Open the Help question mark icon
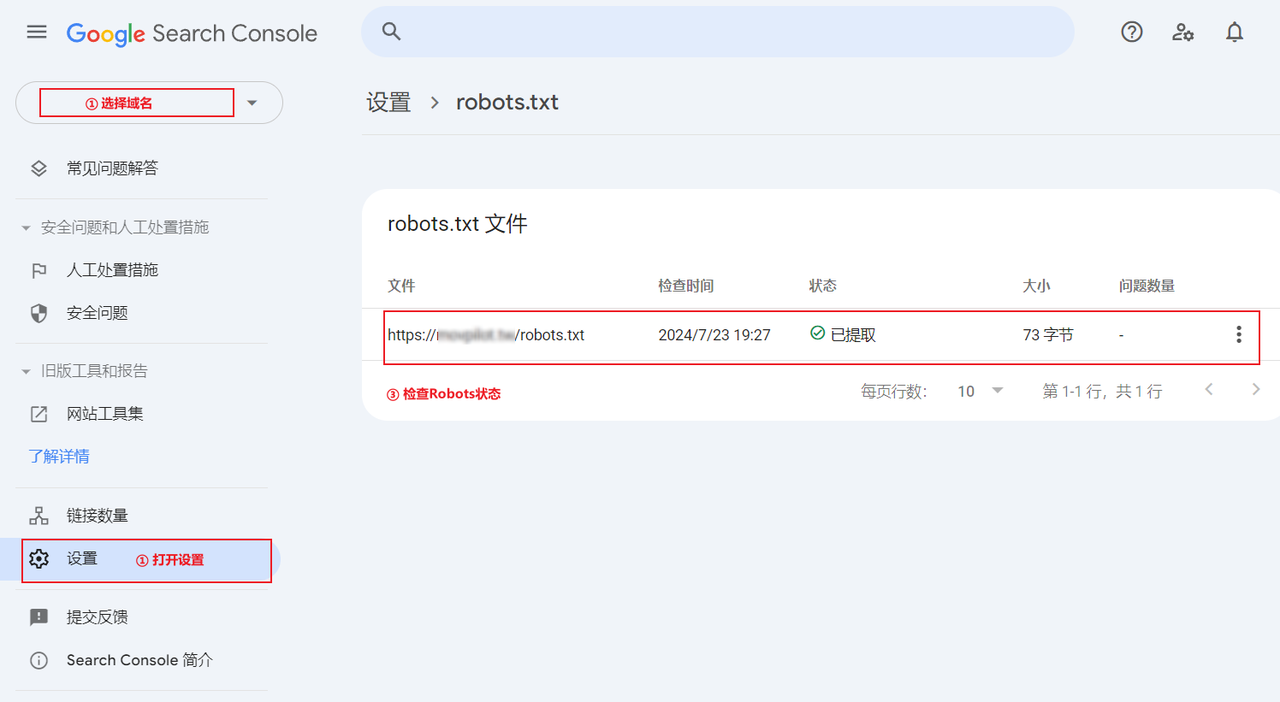Image resolution: width=1280 pixels, height=702 pixels. click(1132, 32)
